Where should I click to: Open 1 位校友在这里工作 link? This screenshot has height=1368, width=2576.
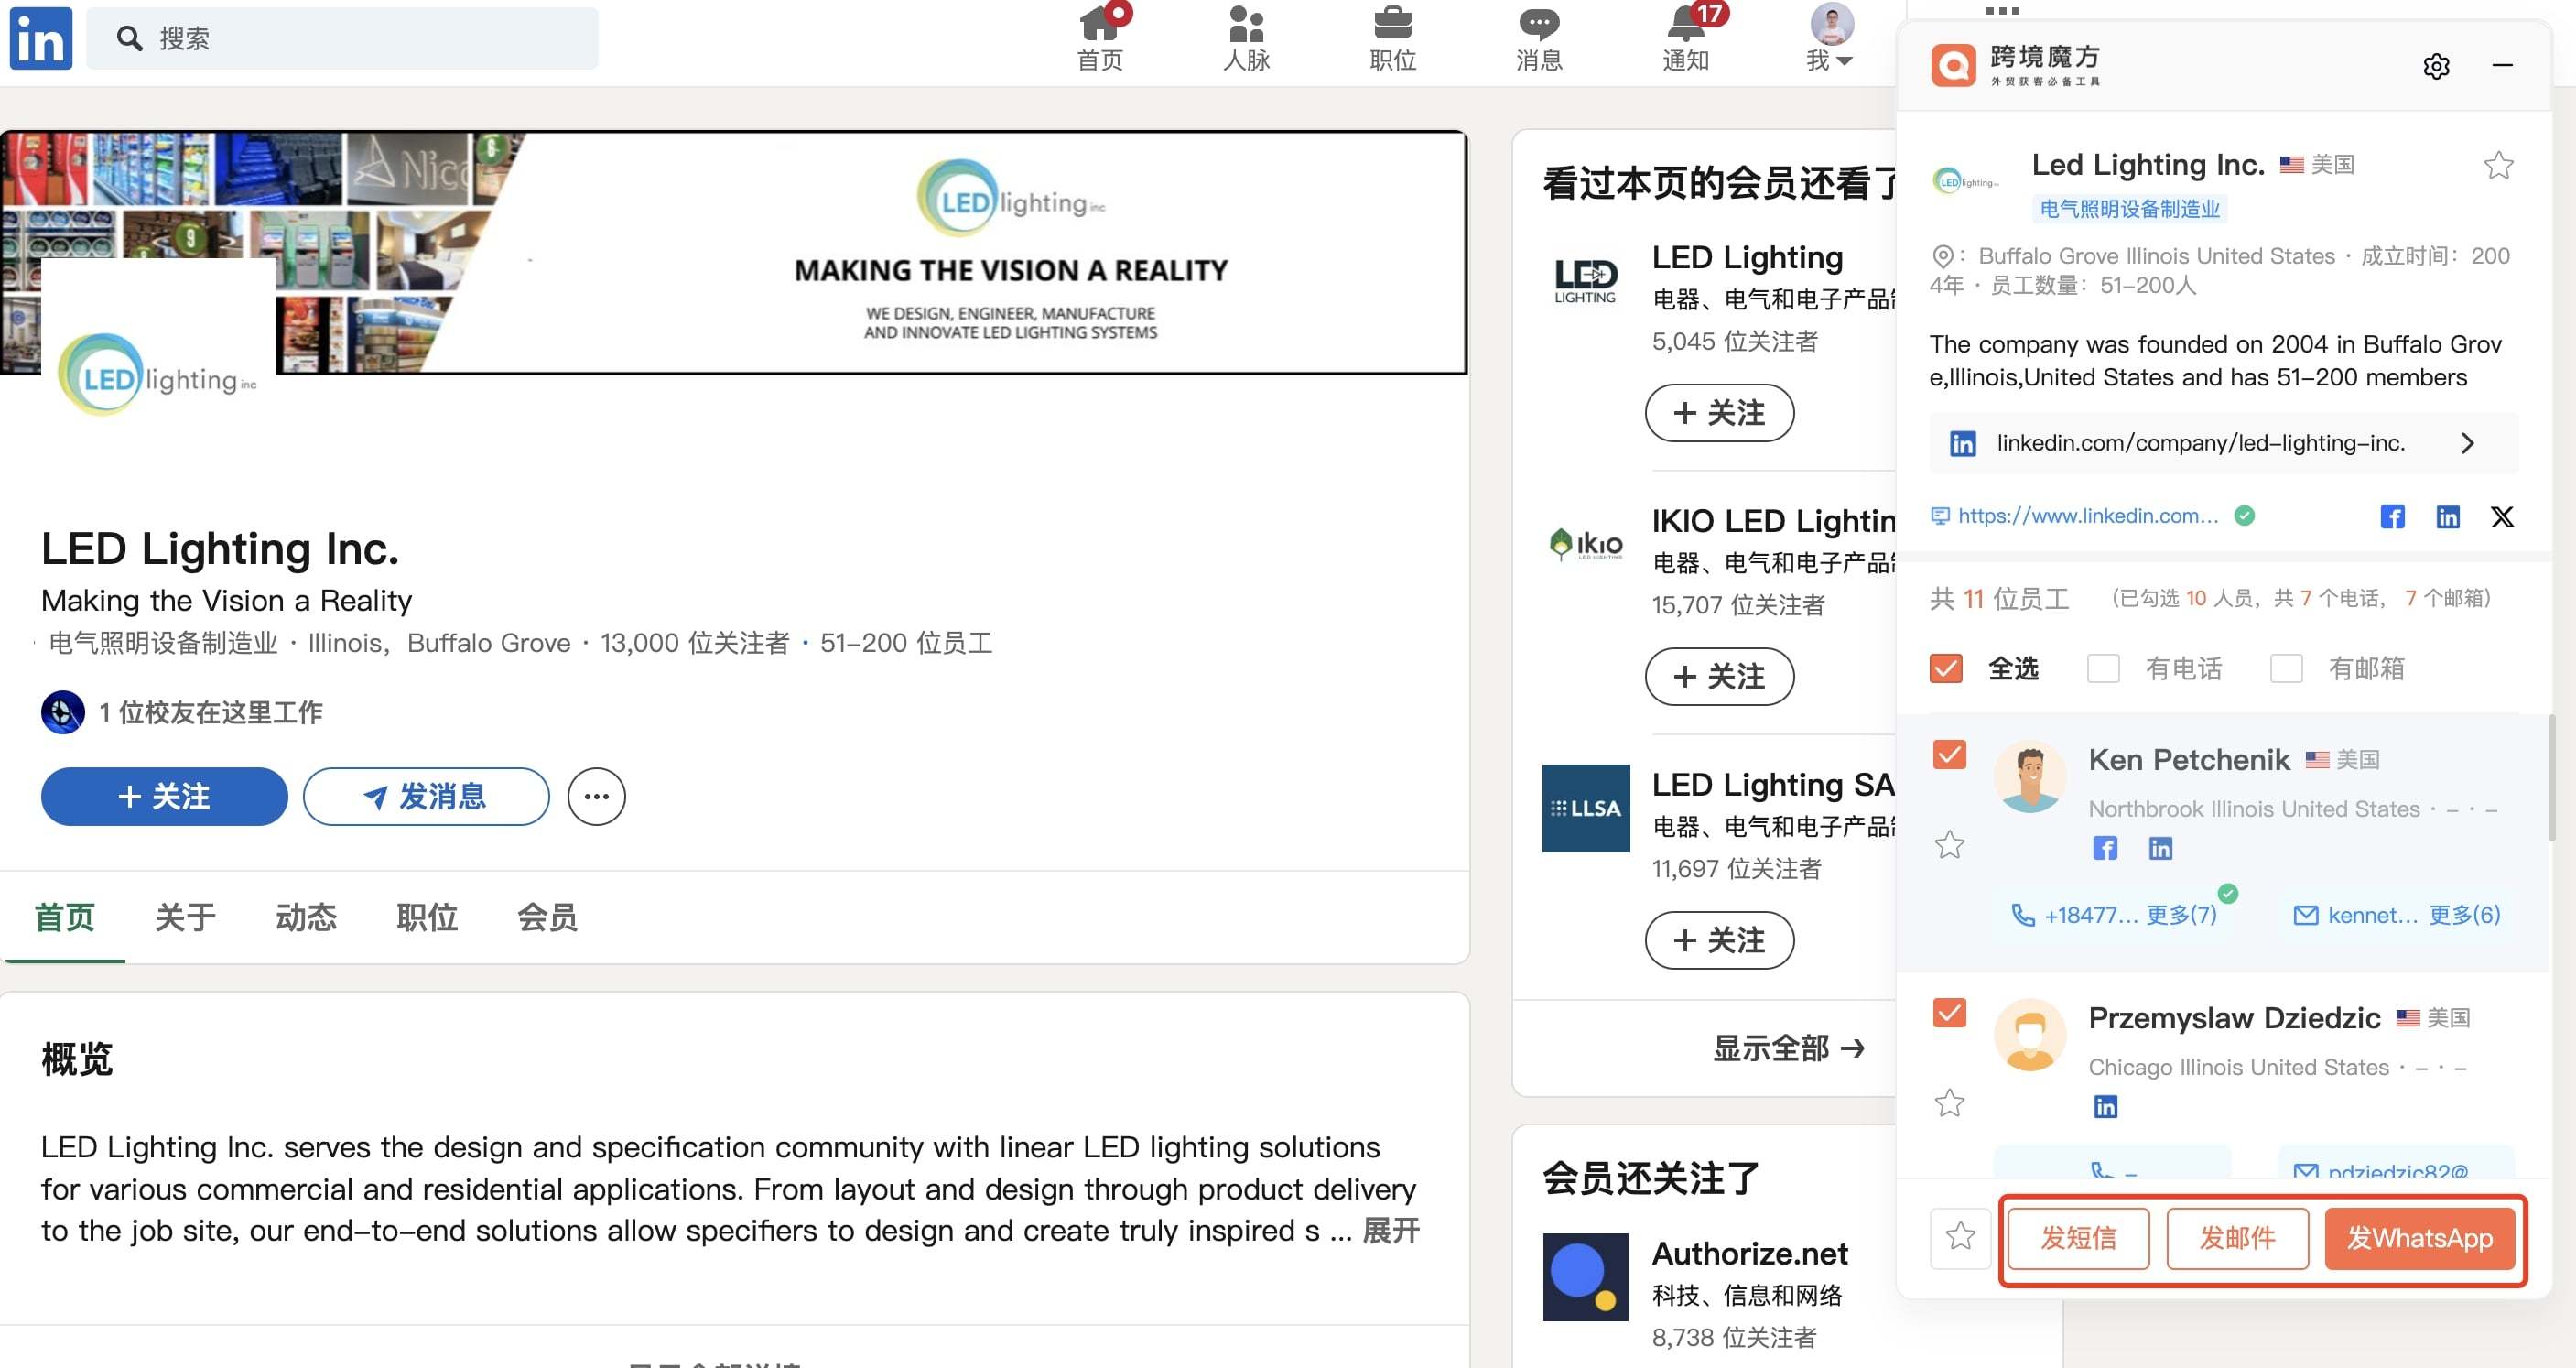(x=210, y=712)
